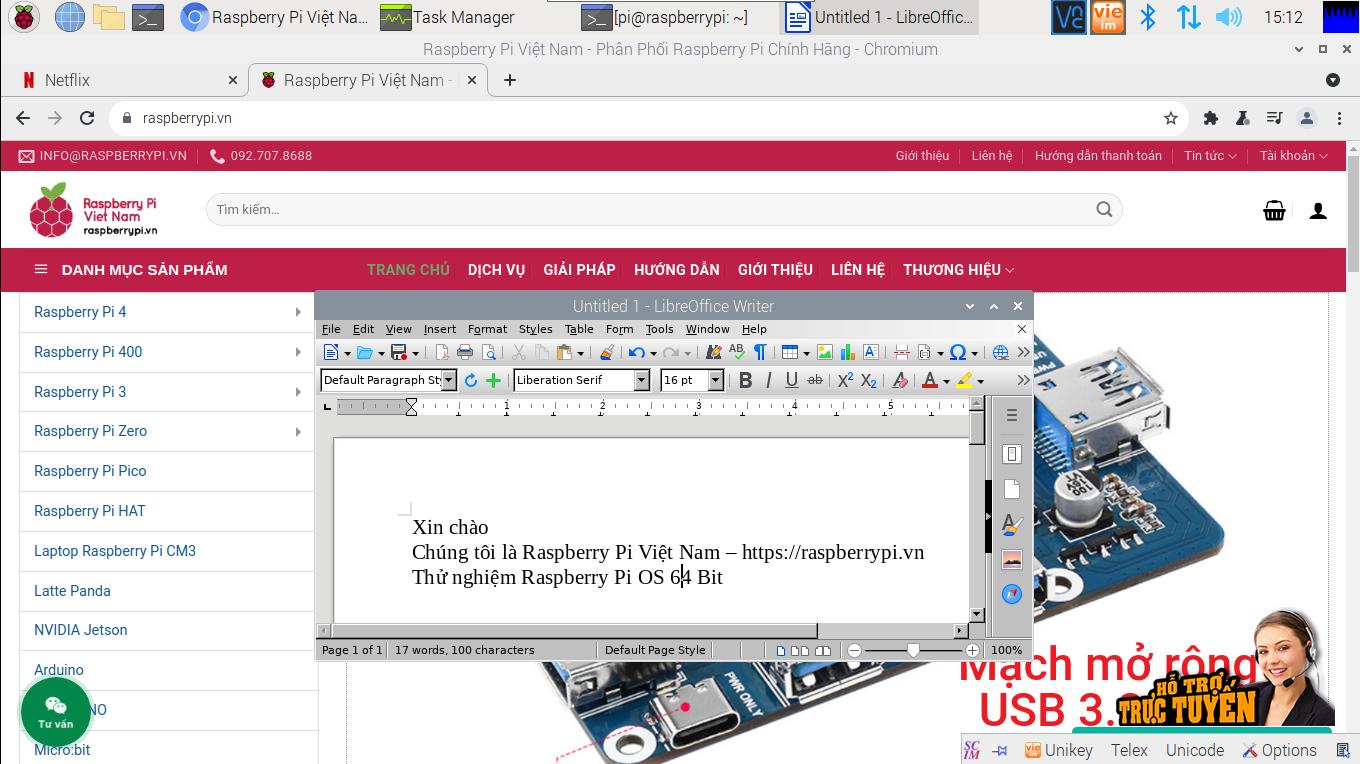Expand the Raspberry Pi 4 category arrow
Image resolution: width=1360 pixels, height=764 pixels.
pyautogui.click(x=298, y=312)
